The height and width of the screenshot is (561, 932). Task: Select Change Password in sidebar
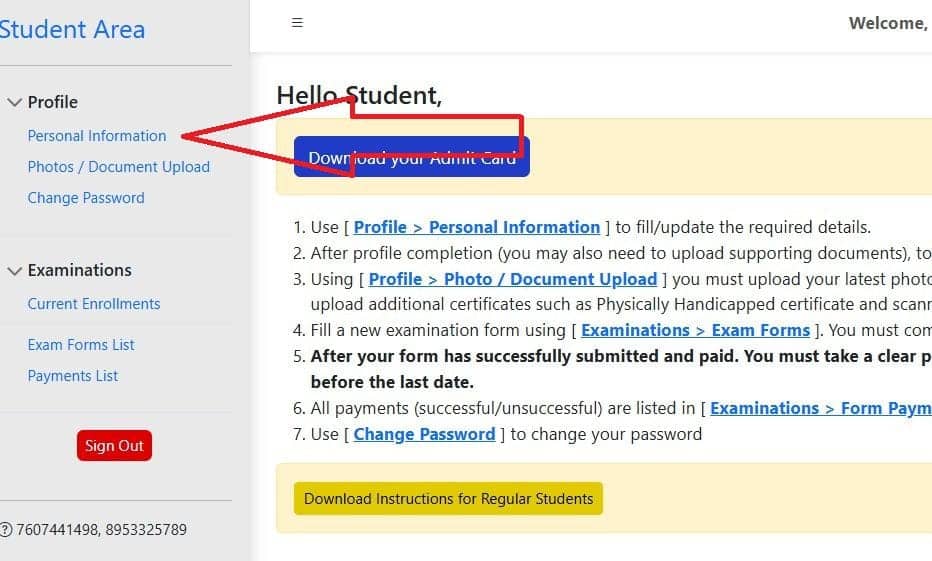(86, 198)
